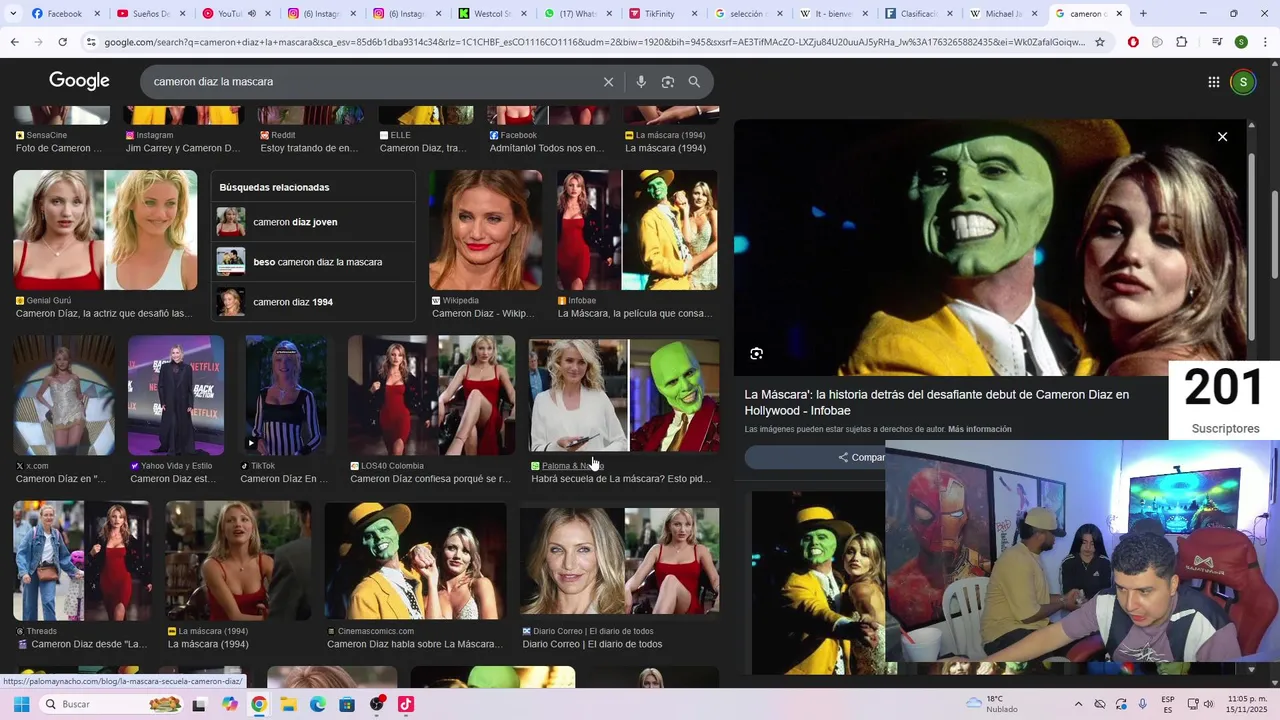Go back in browser history
This screenshot has height=720, width=1280.
coord(14,42)
